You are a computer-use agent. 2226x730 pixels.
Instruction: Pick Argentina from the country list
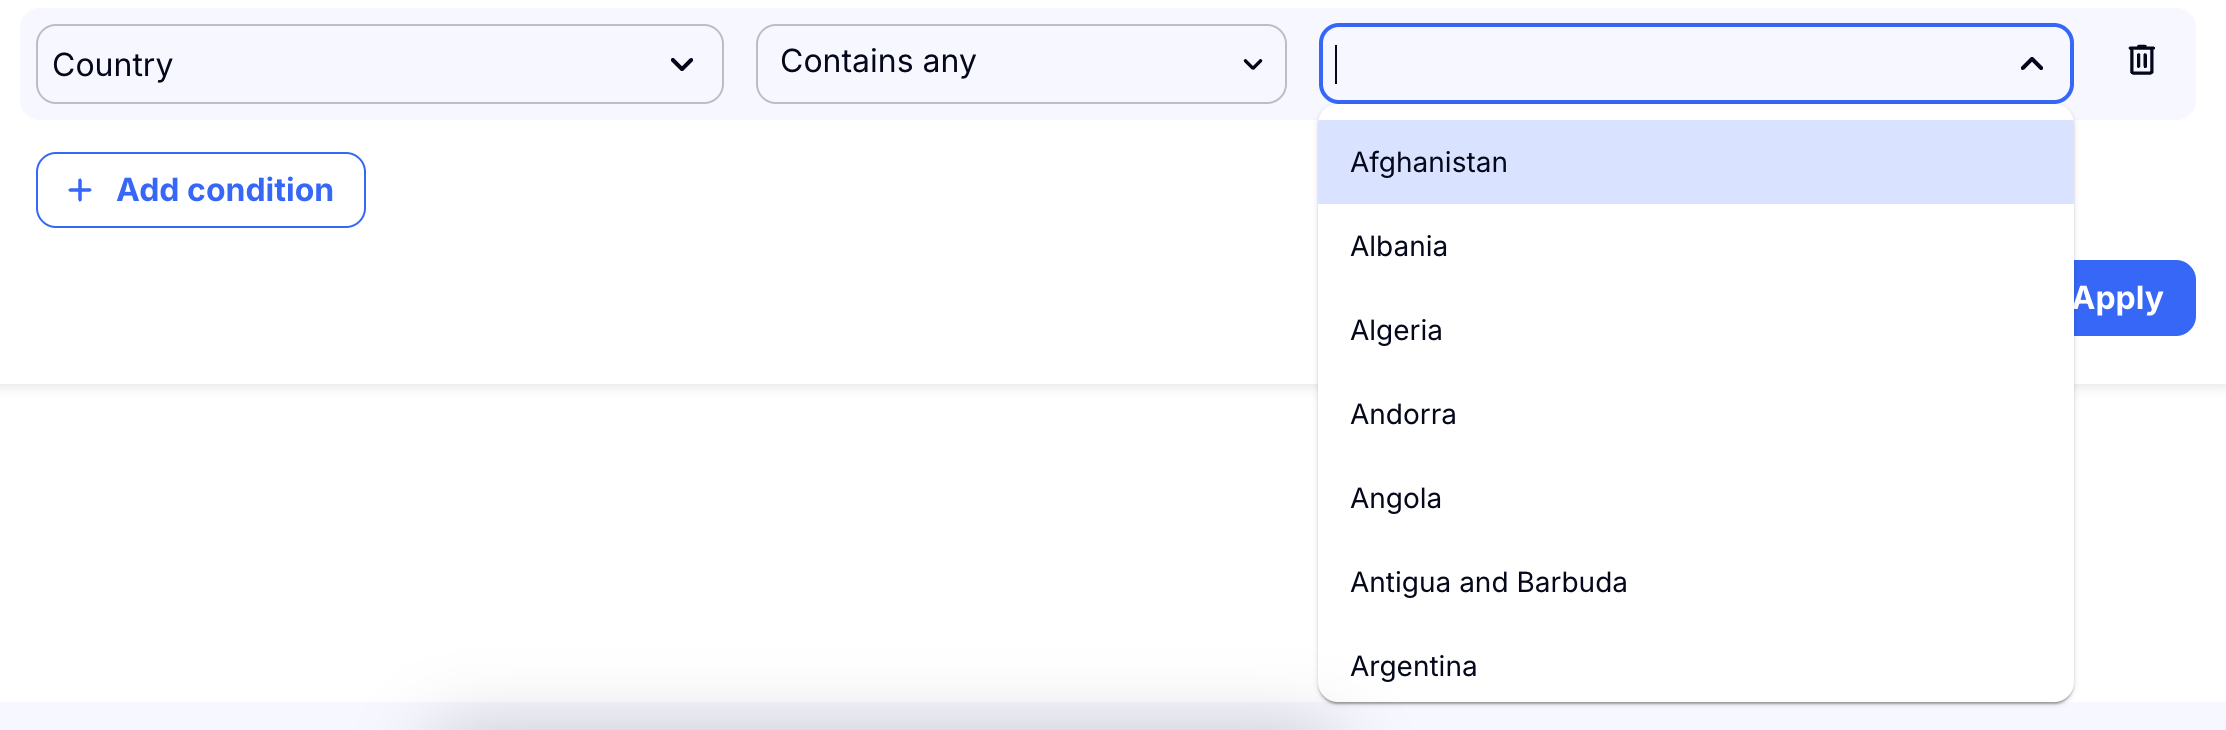click(x=1413, y=667)
